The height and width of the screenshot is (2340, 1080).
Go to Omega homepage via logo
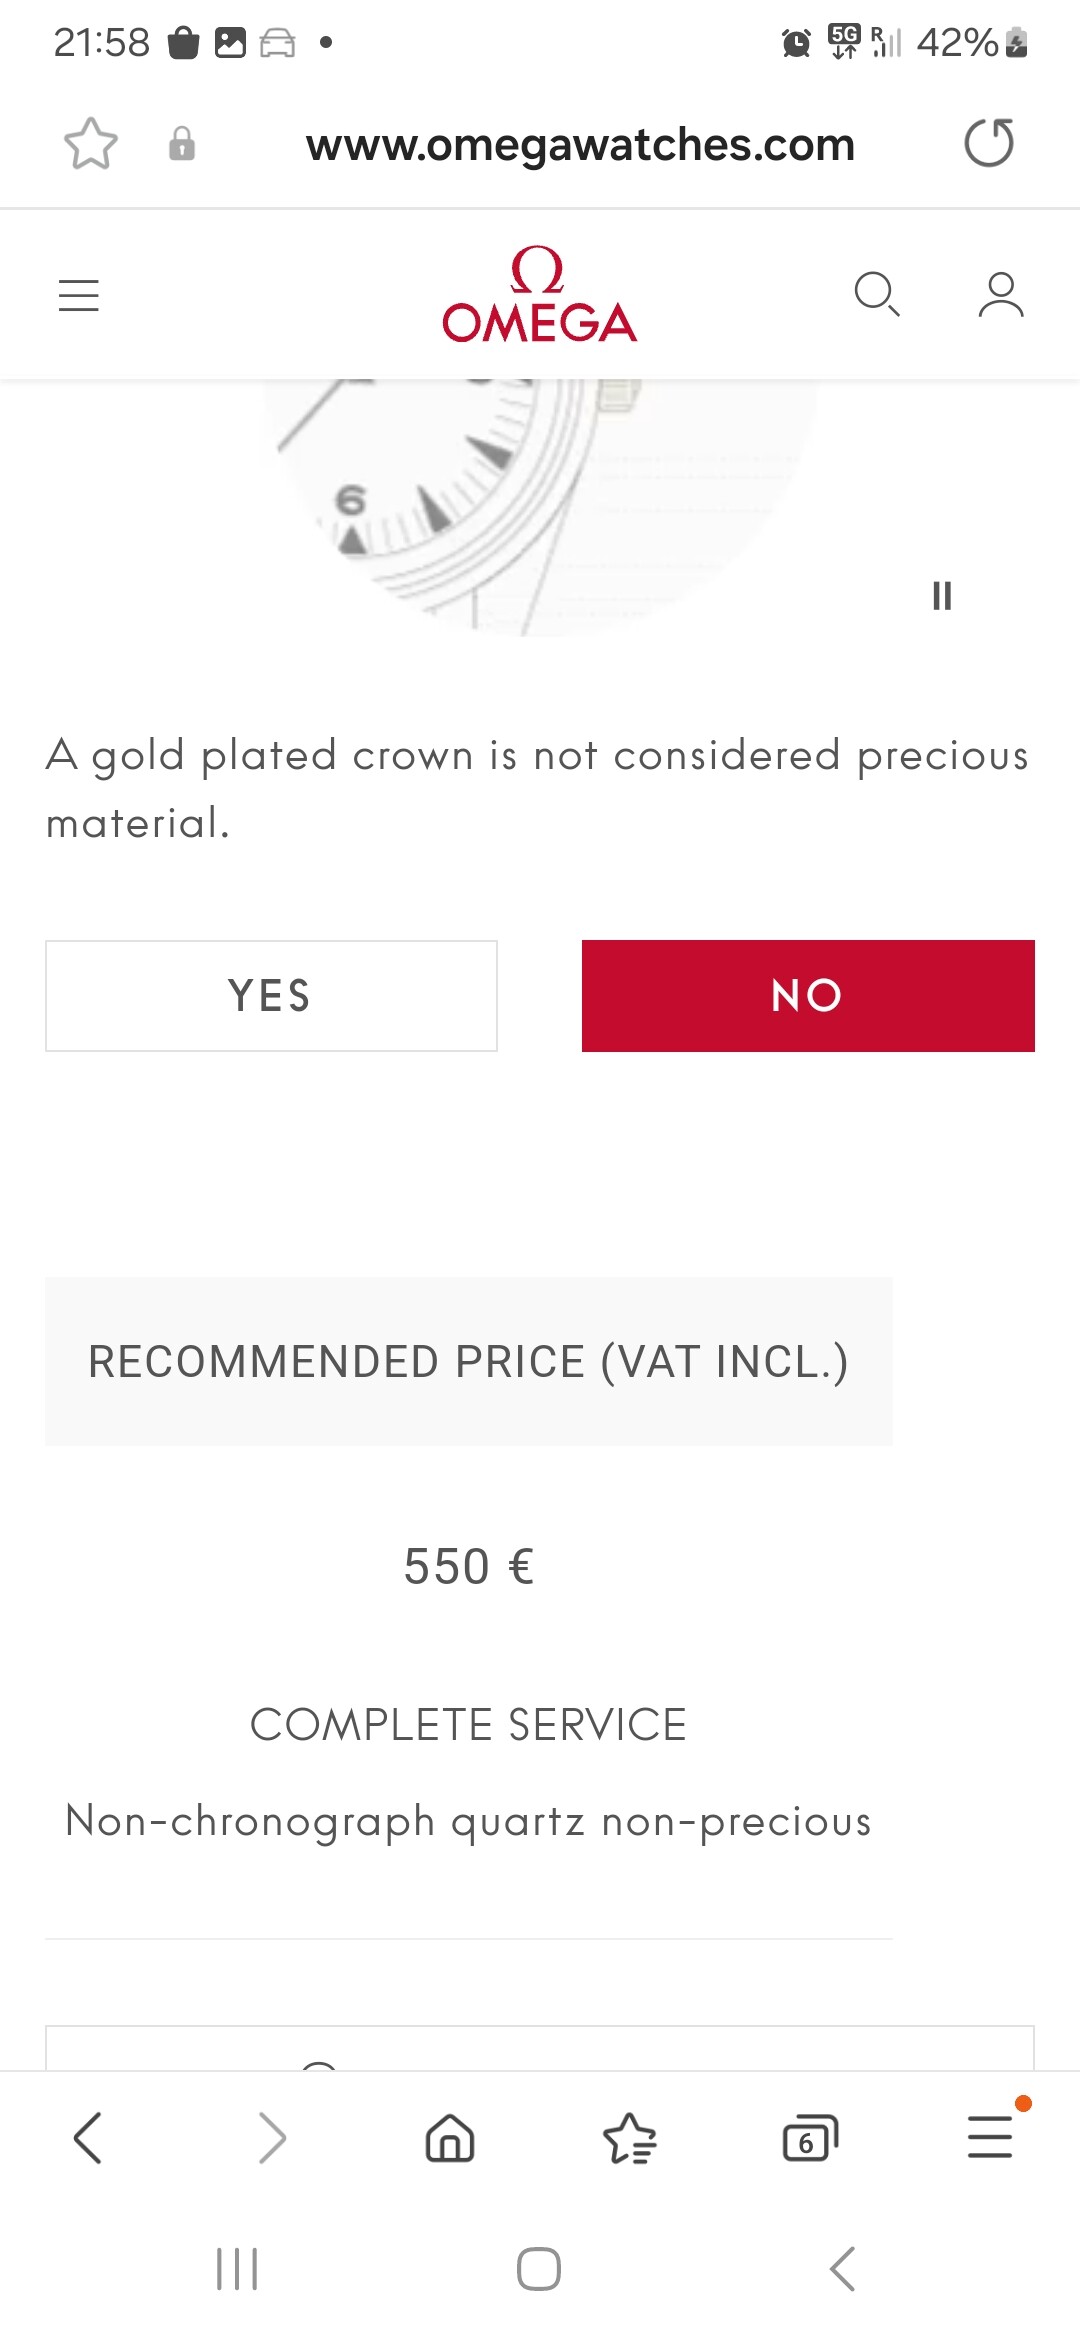tap(539, 296)
